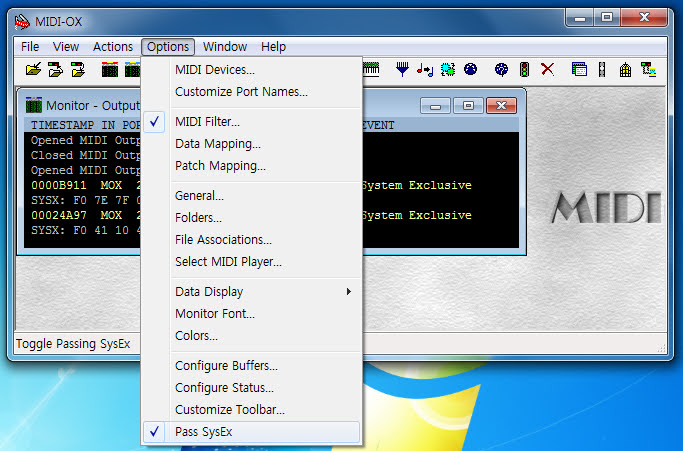Open the File menu

30,47
